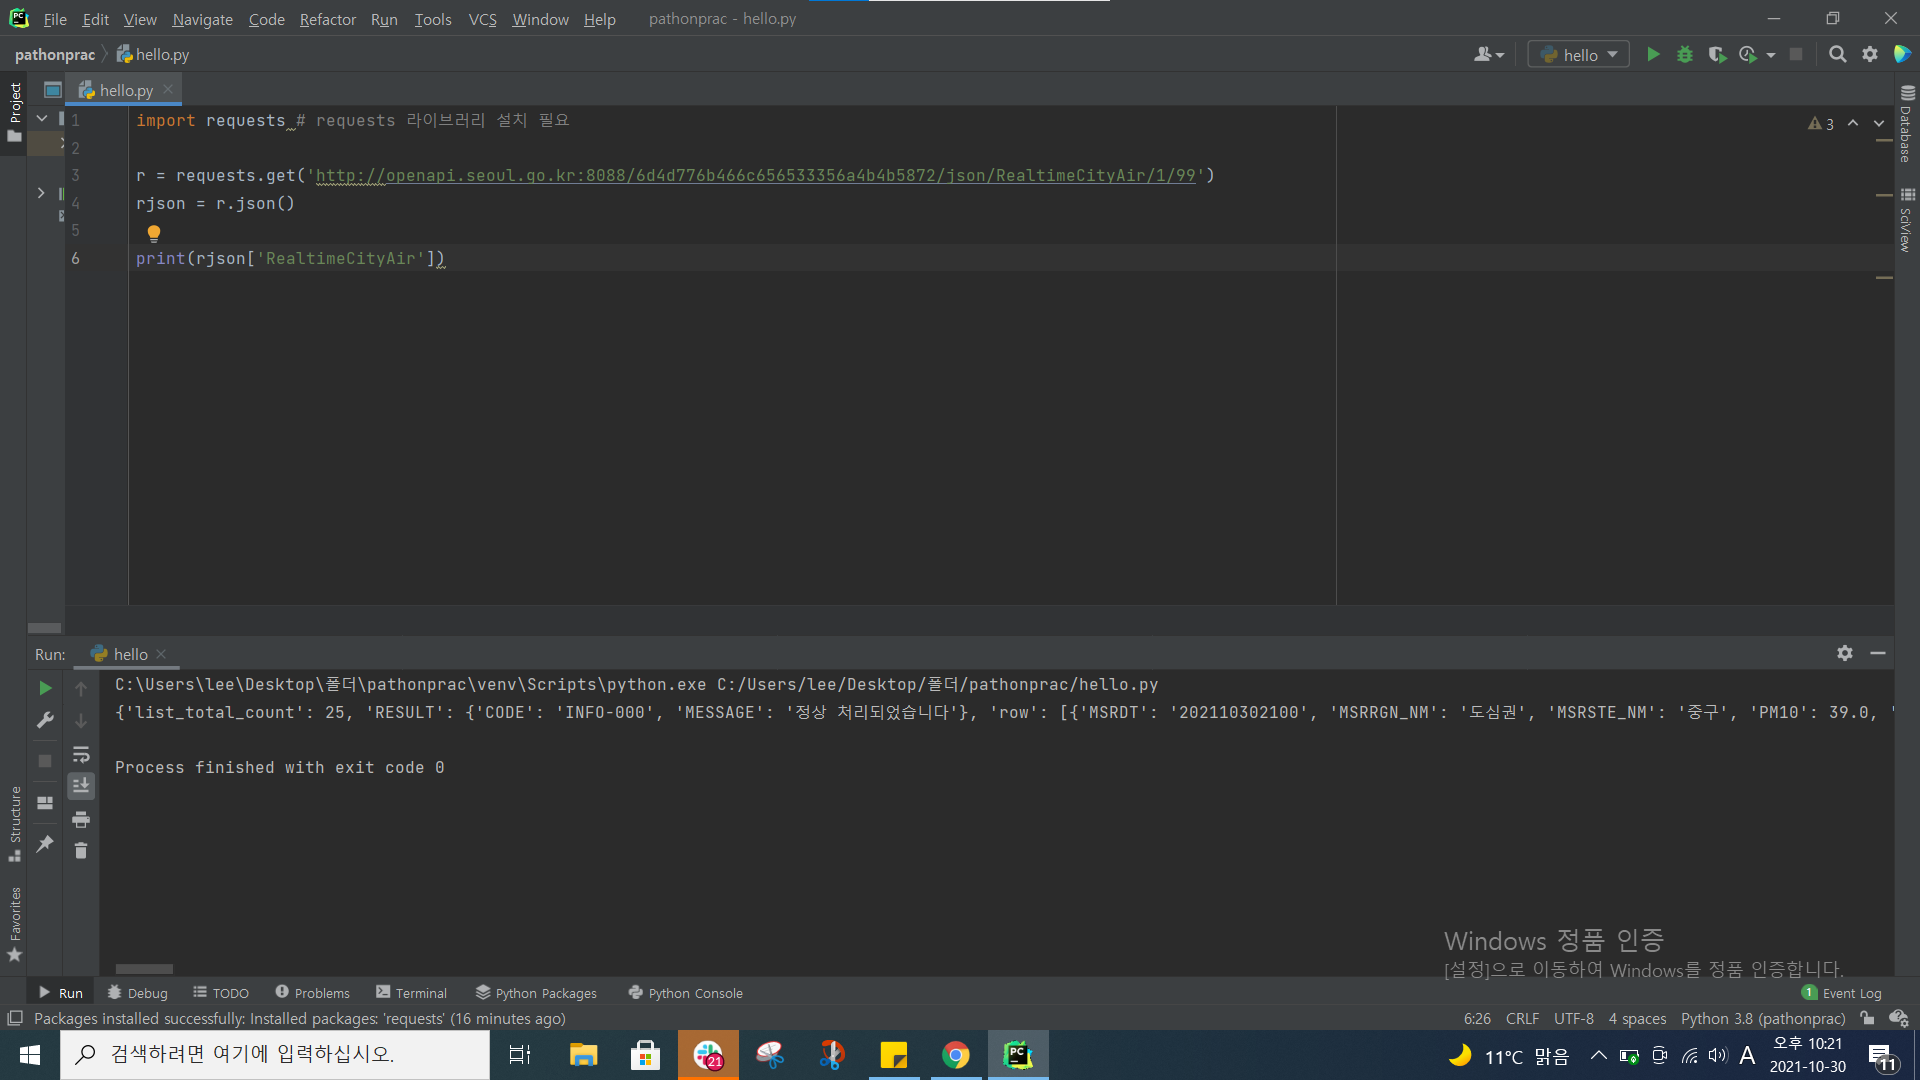
Task: Open the Python 3.8 interpreter selector
Action: point(1762,1018)
